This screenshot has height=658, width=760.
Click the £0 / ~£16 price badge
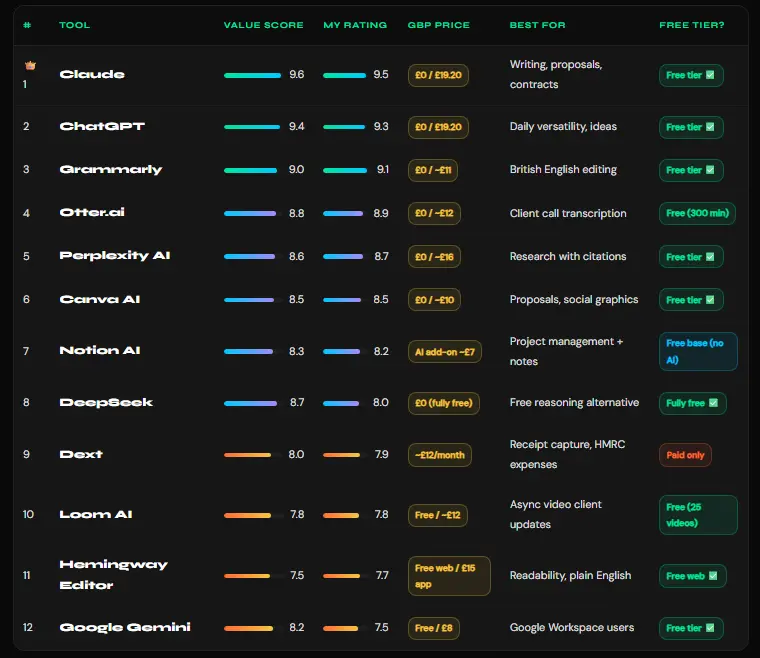tap(434, 257)
